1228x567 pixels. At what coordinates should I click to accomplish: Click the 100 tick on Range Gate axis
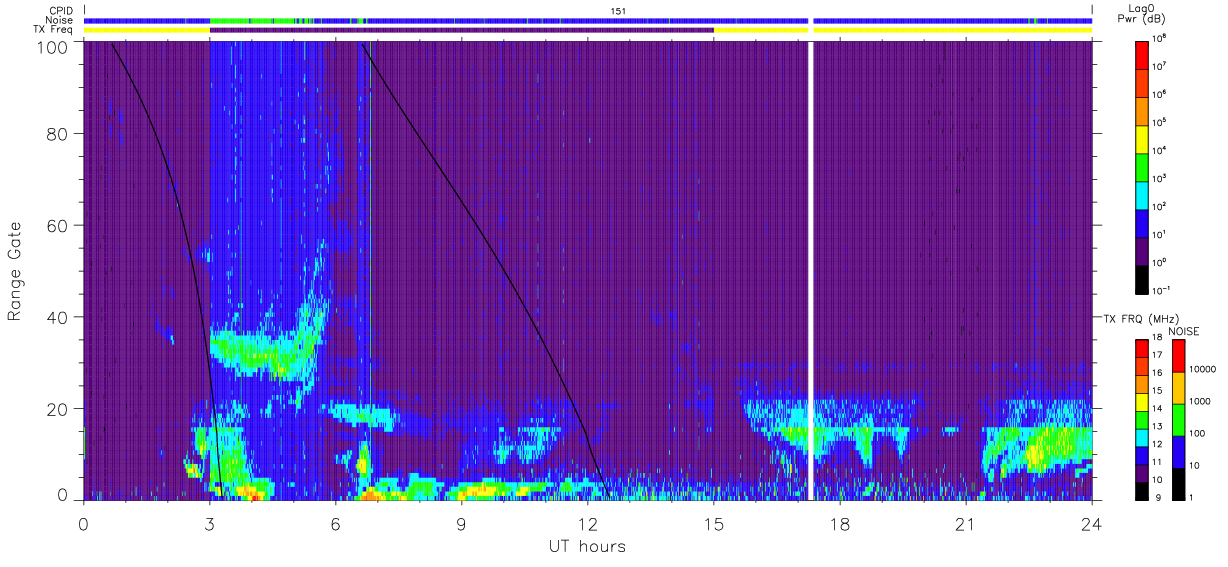(x=51, y=47)
